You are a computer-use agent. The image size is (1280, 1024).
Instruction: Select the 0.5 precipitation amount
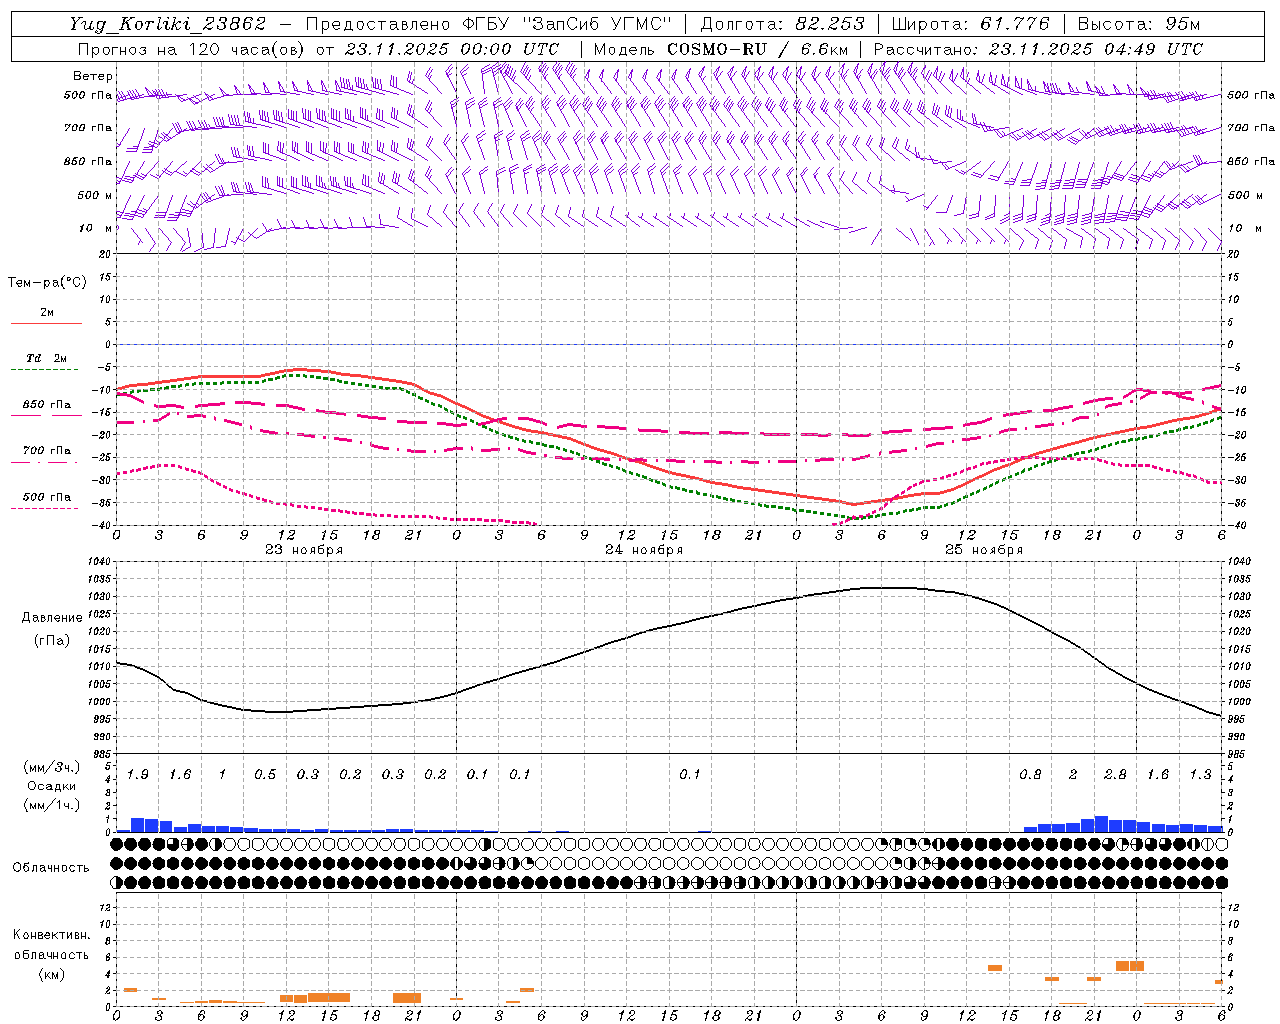[x=265, y=775]
